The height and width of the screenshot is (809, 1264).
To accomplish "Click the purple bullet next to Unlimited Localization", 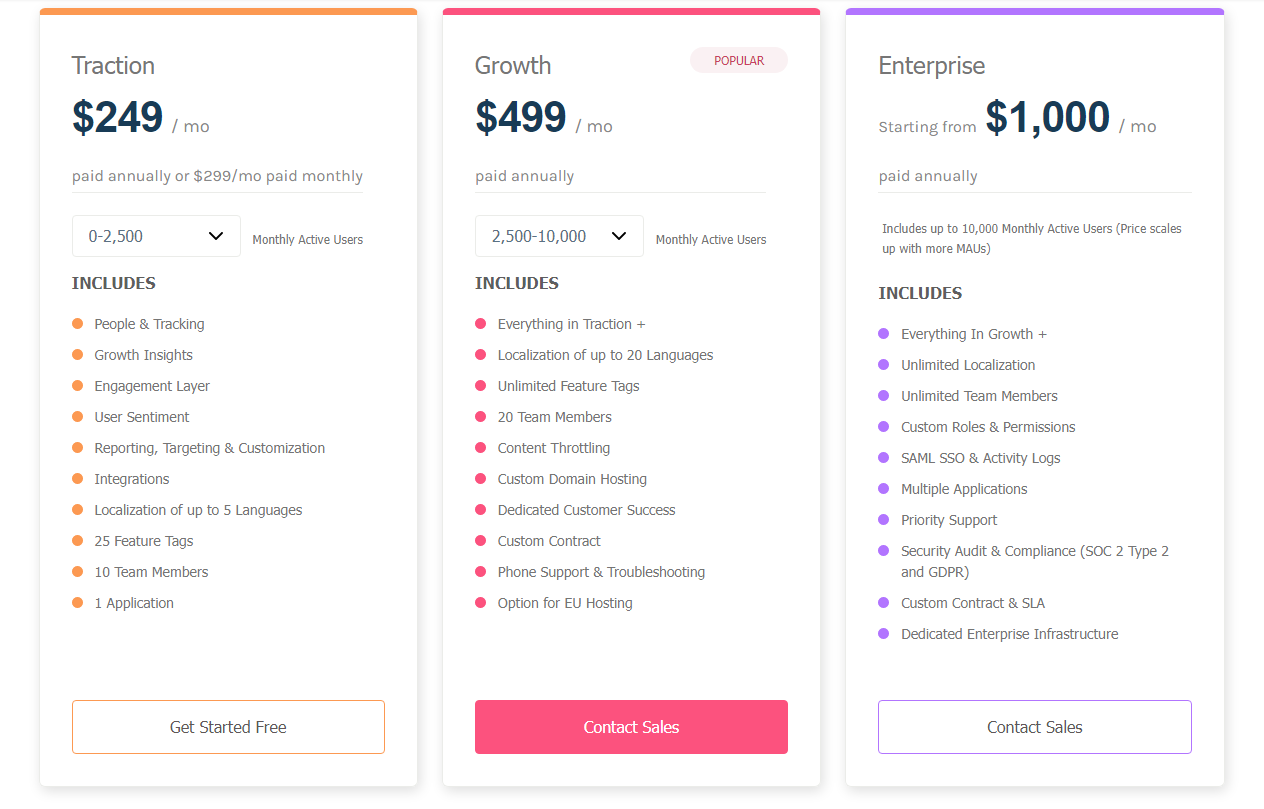I will [883, 365].
